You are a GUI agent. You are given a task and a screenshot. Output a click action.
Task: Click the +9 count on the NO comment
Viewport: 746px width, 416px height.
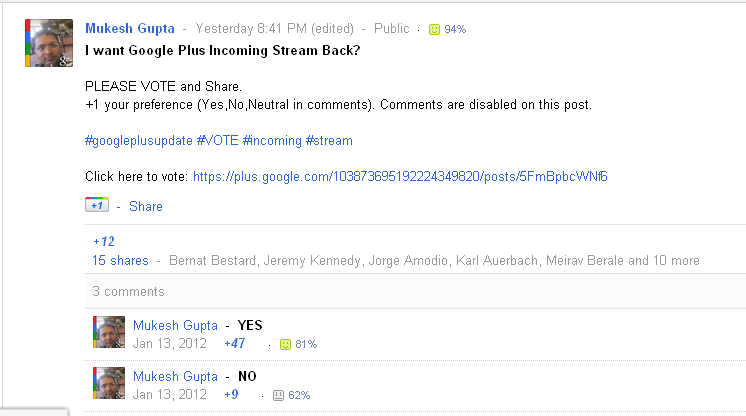[x=232, y=395]
